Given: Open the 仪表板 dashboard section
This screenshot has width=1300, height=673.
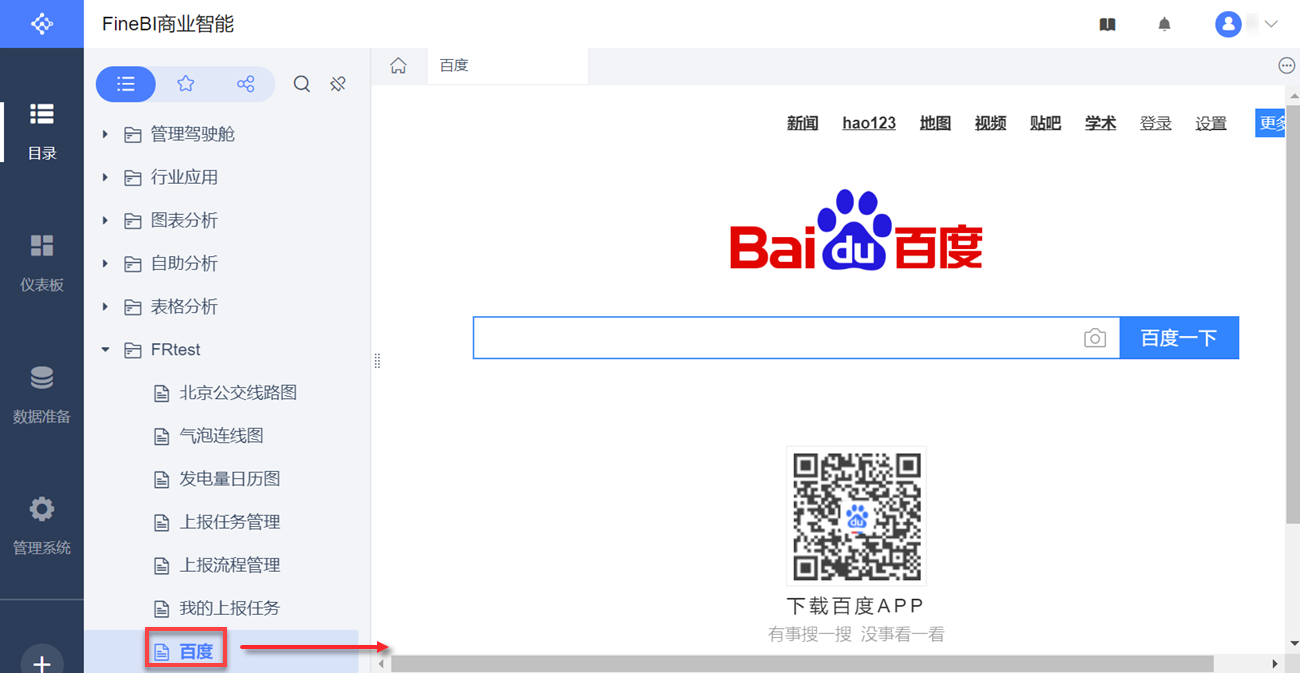Looking at the screenshot, I should [42, 263].
